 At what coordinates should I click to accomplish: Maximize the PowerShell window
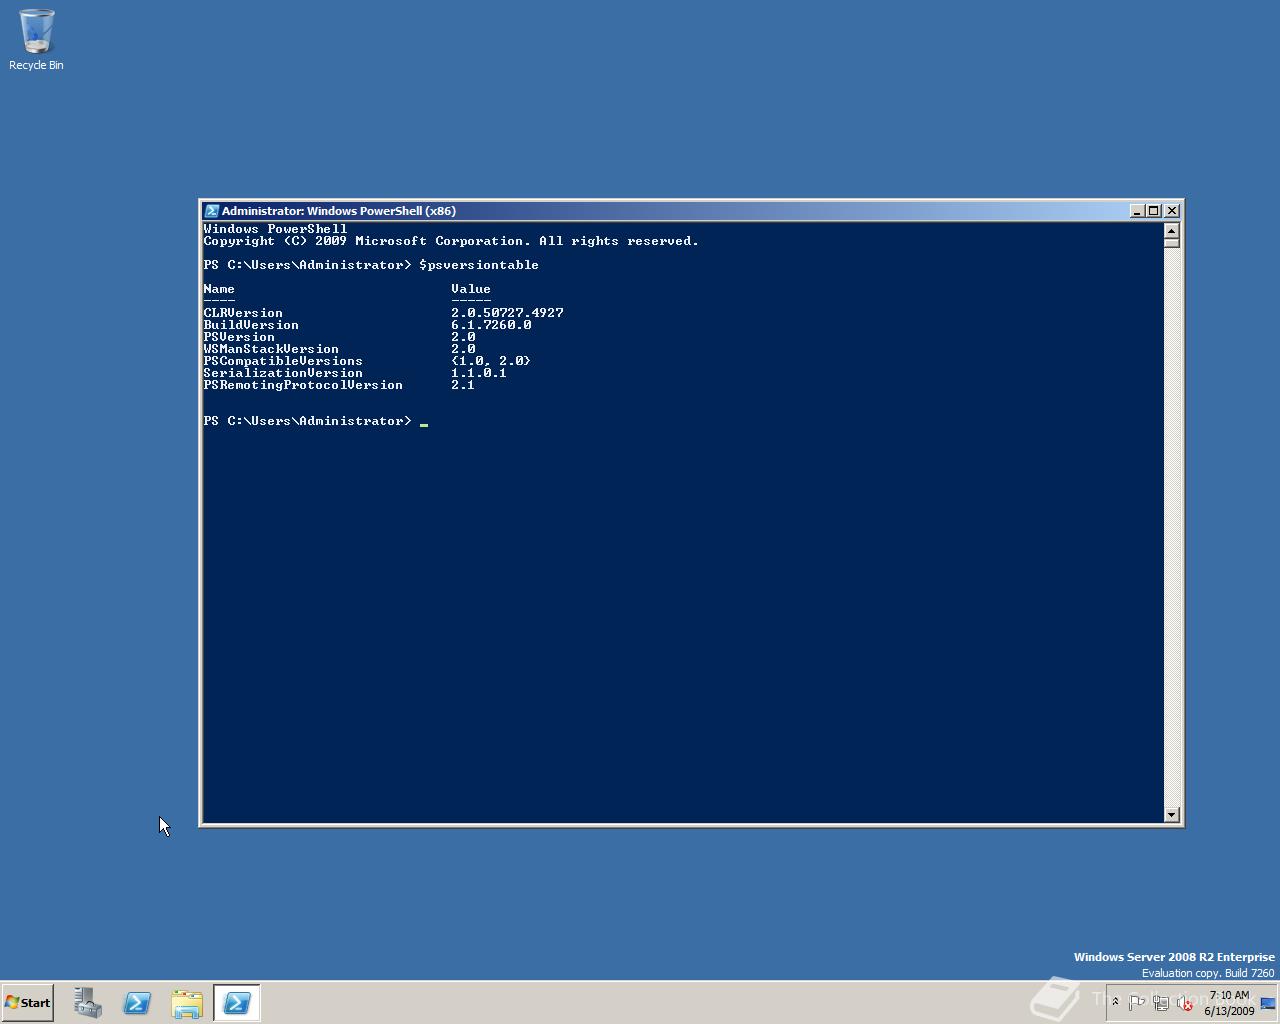(1154, 211)
